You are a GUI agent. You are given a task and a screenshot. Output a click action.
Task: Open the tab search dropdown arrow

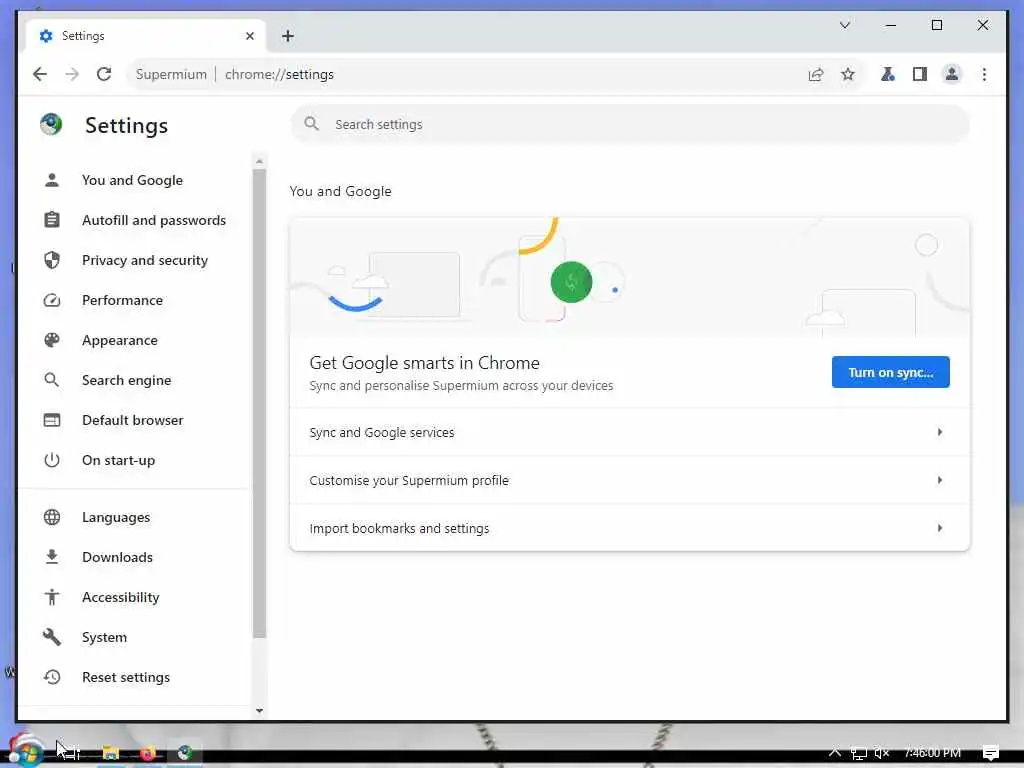pyautogui.click(x=844, y=25)
